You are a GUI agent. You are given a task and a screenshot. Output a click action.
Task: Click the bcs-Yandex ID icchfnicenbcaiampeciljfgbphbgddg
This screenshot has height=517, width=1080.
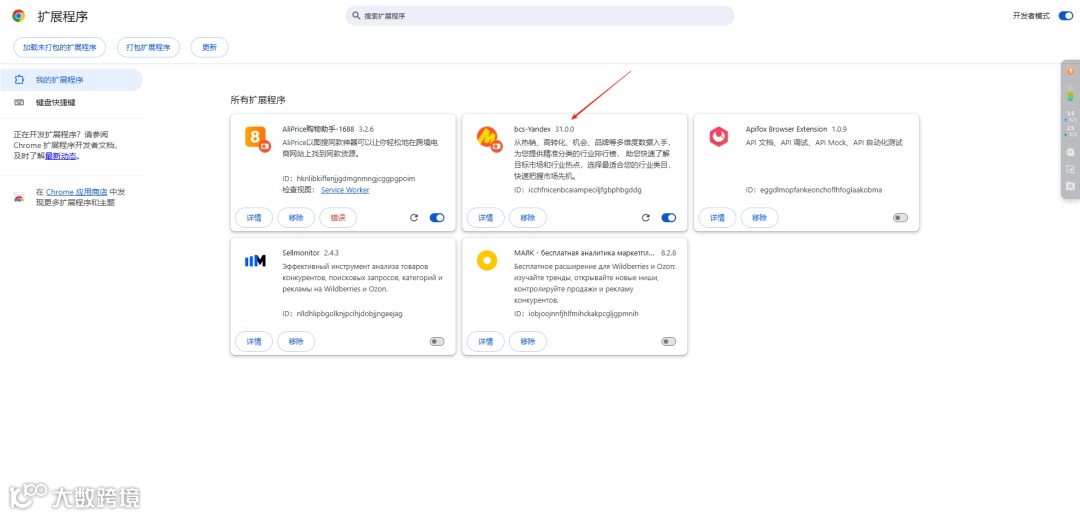coord(585,189)
